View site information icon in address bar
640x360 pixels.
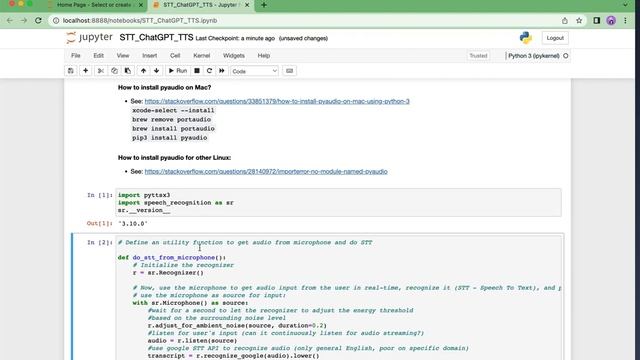pyautogui.click(x=56, y=20)
